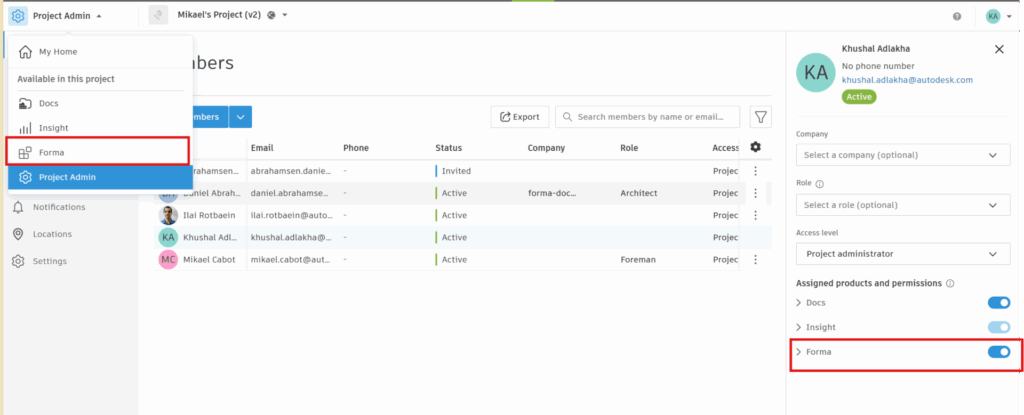Toggle the Docs product switch

tap(999, 303)
